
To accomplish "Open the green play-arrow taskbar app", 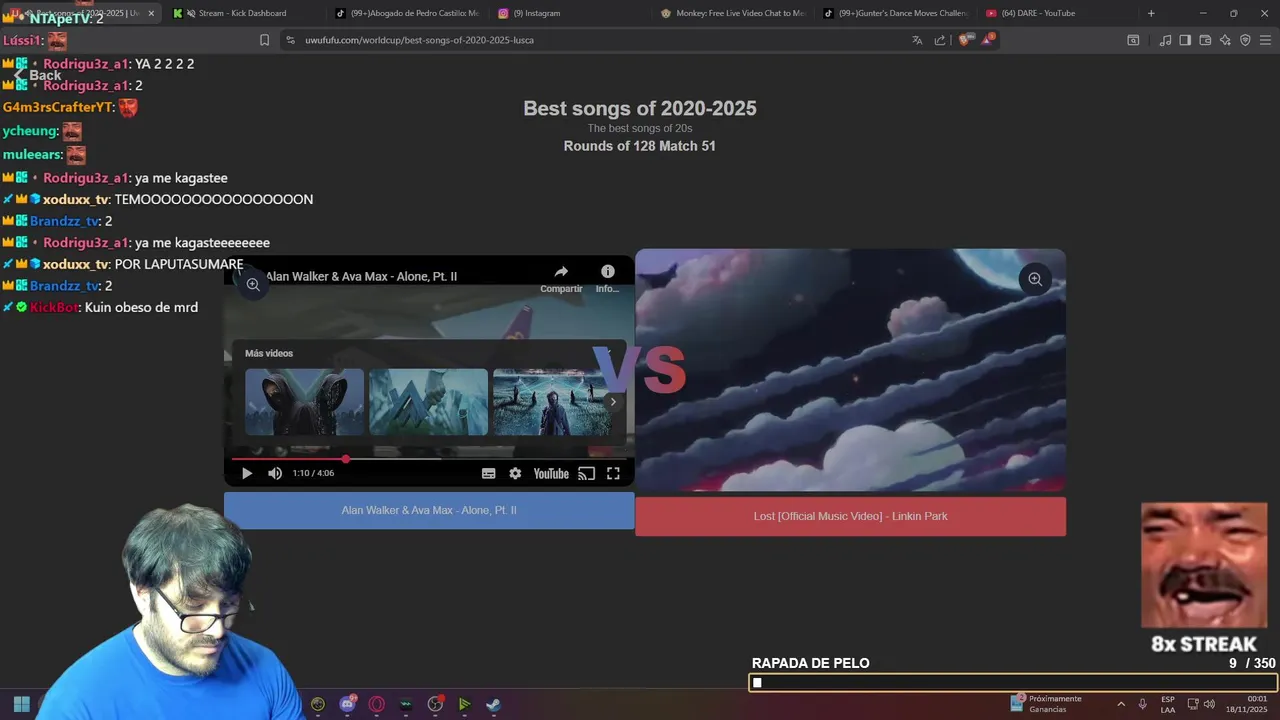I will 464,704.
